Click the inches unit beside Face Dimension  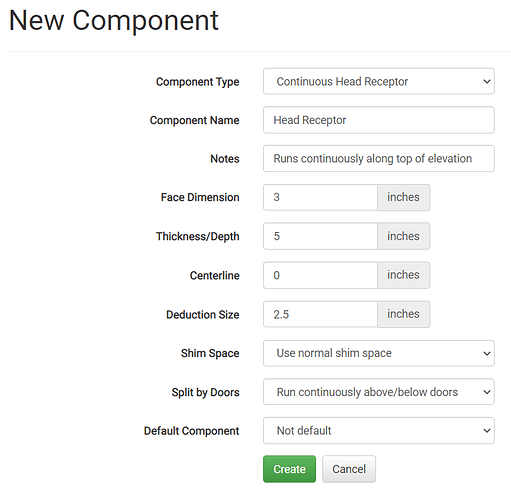point(403,197)
